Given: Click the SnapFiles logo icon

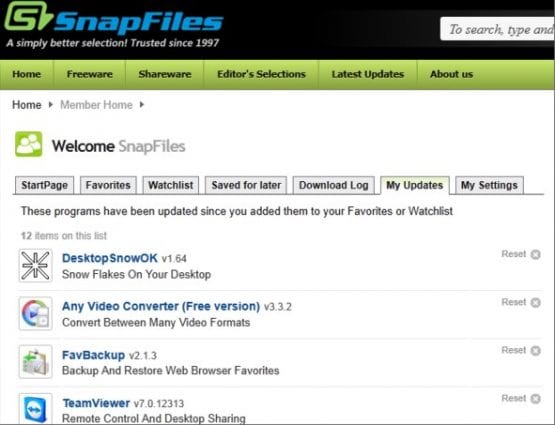Looking at the screenshot, I should coord(28,17).
